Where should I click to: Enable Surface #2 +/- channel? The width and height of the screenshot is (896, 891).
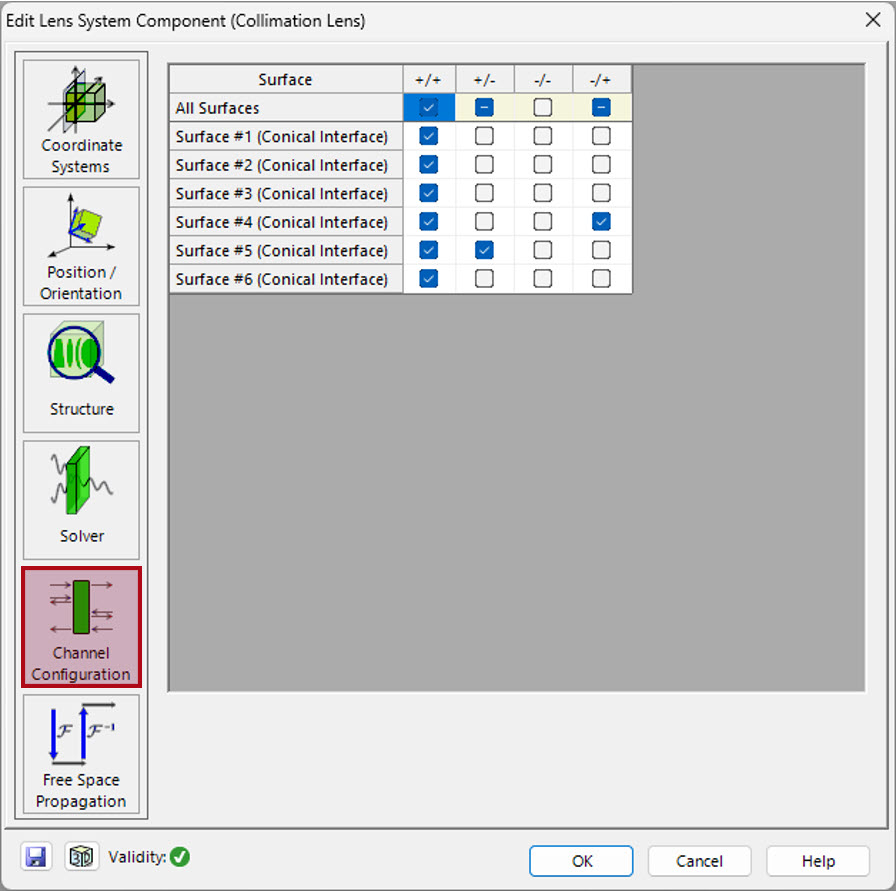(x=484, y=165)
